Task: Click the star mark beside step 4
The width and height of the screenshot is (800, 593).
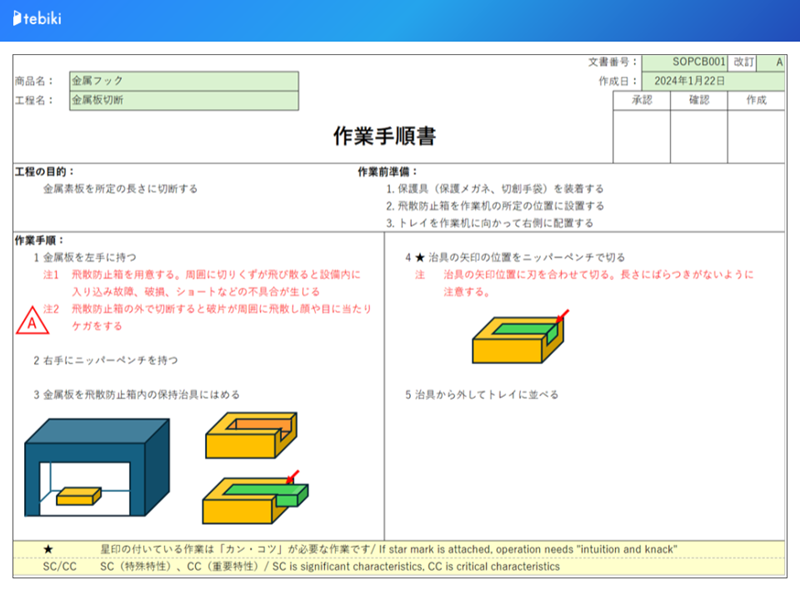Action: (x=420, y=257)
